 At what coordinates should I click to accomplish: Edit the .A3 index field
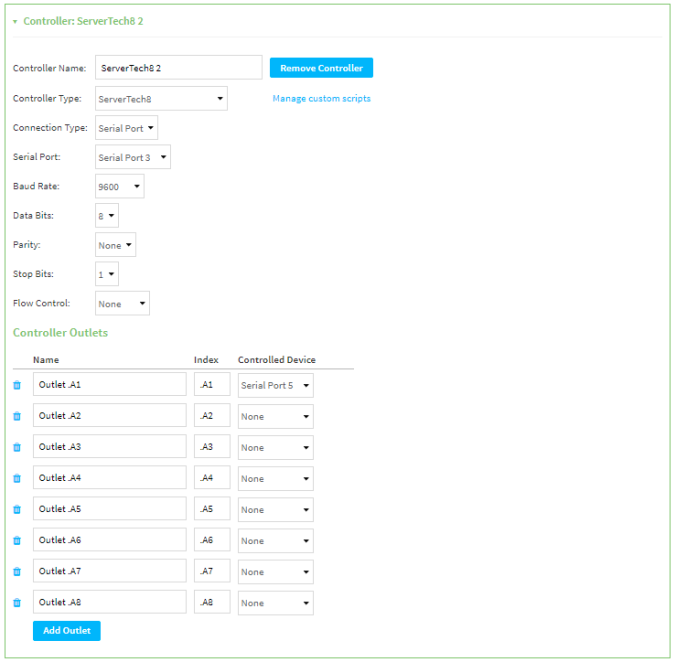point(212,447)
